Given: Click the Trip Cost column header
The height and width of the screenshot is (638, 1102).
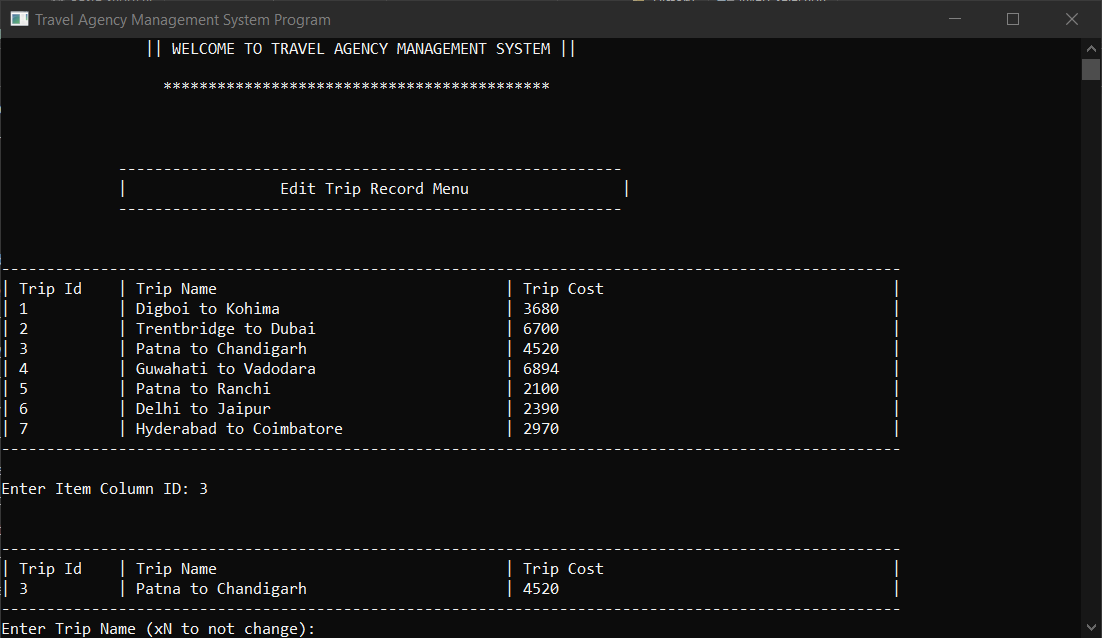Looking at the screenshot, I should click(x=562, y=288).
